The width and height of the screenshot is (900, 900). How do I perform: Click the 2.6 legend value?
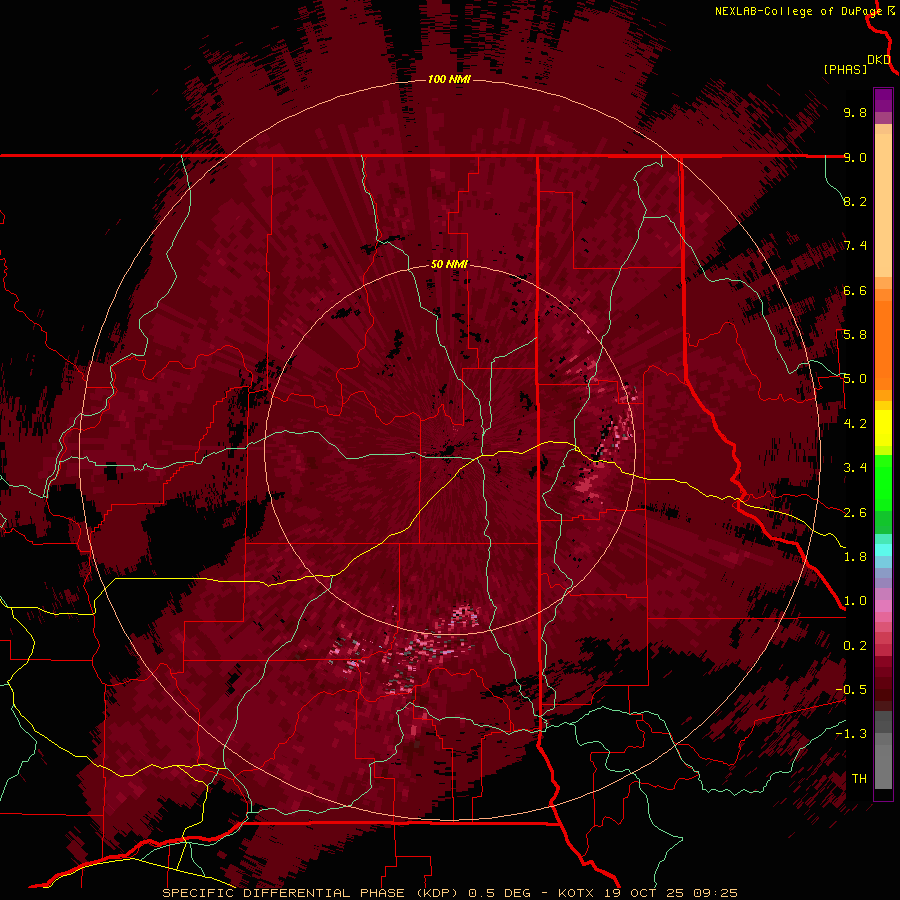tap(855, 513)
